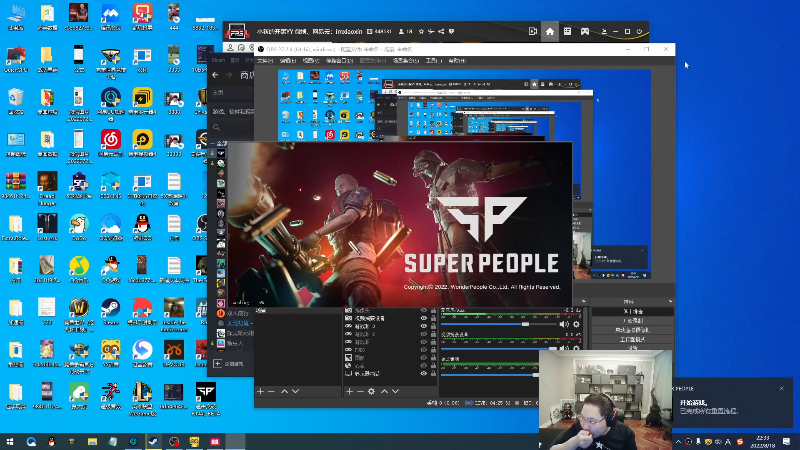The height and width of the screenshot is (450, 800).
Task: Remove scene with minus in OBS Scenes panel
Action: point(271,391)
